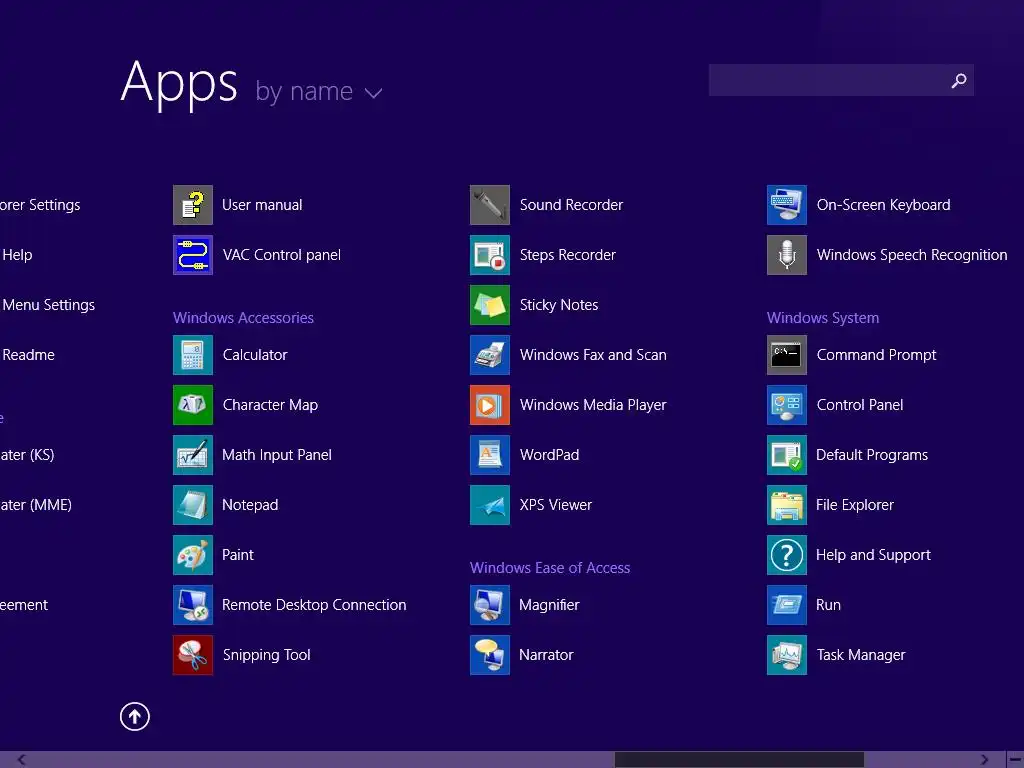This screenshot has width=1024, height=768.
Task: Launch the Paint palette icon
Action: click(x=193, y=555)
